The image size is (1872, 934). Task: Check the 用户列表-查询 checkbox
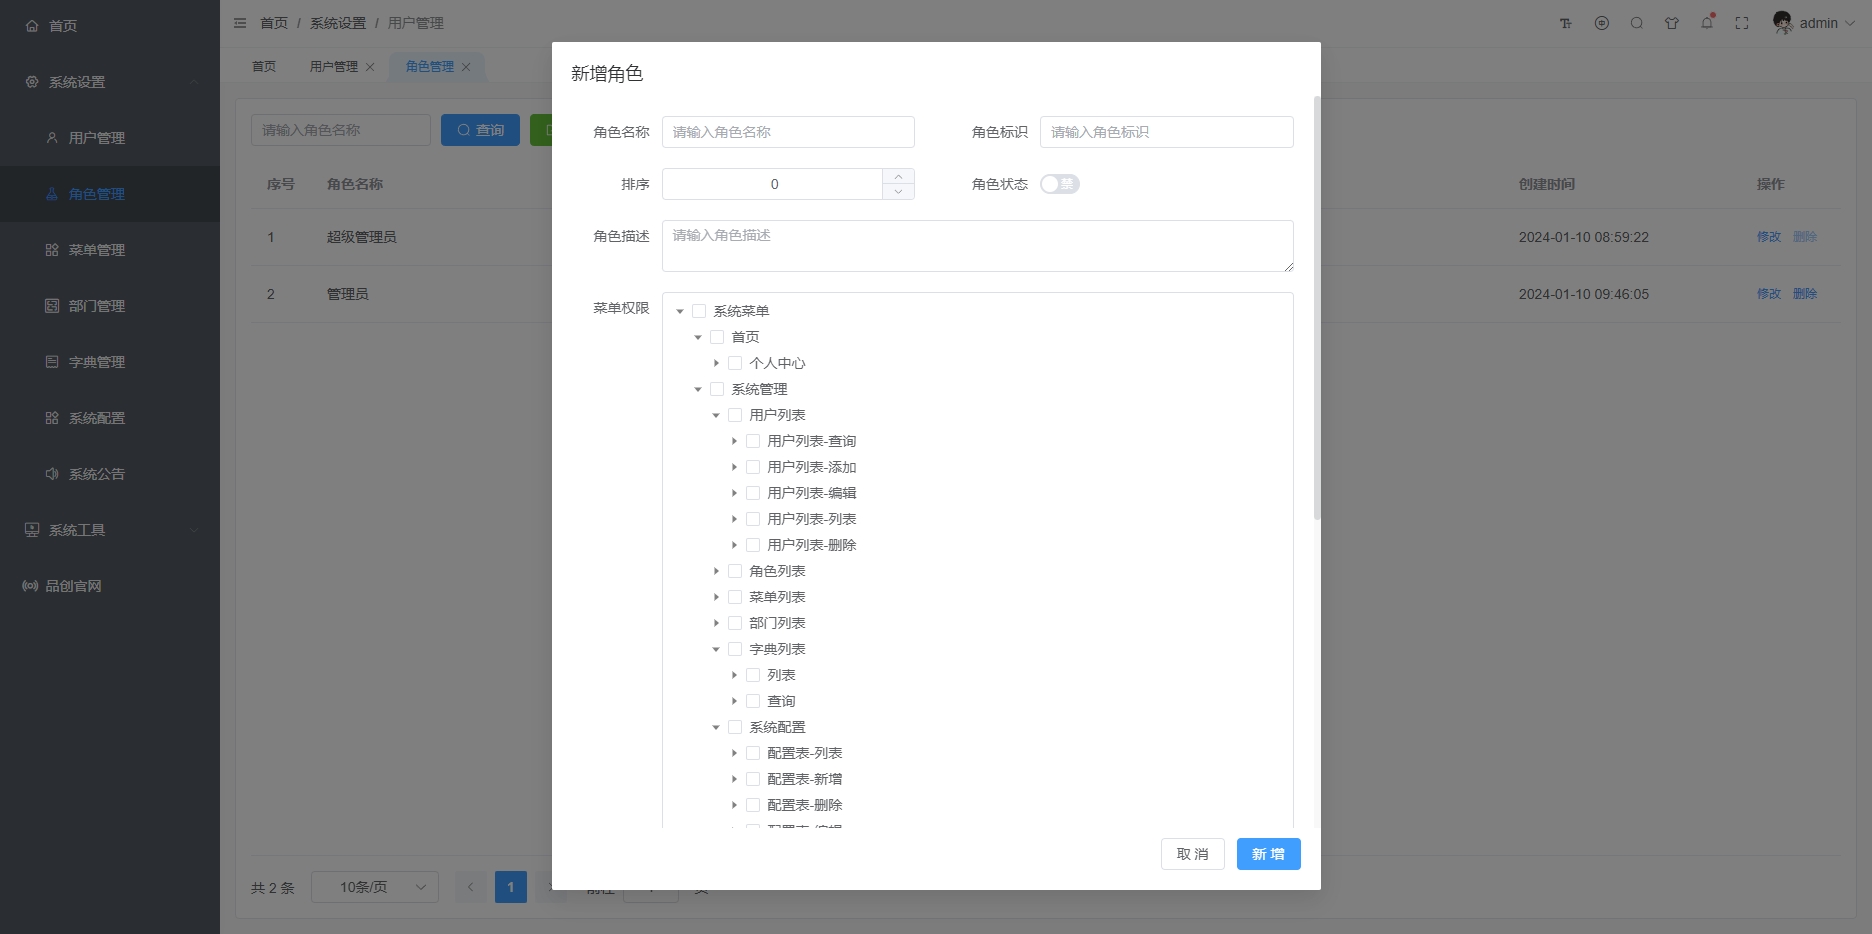[x=753, y=441]
